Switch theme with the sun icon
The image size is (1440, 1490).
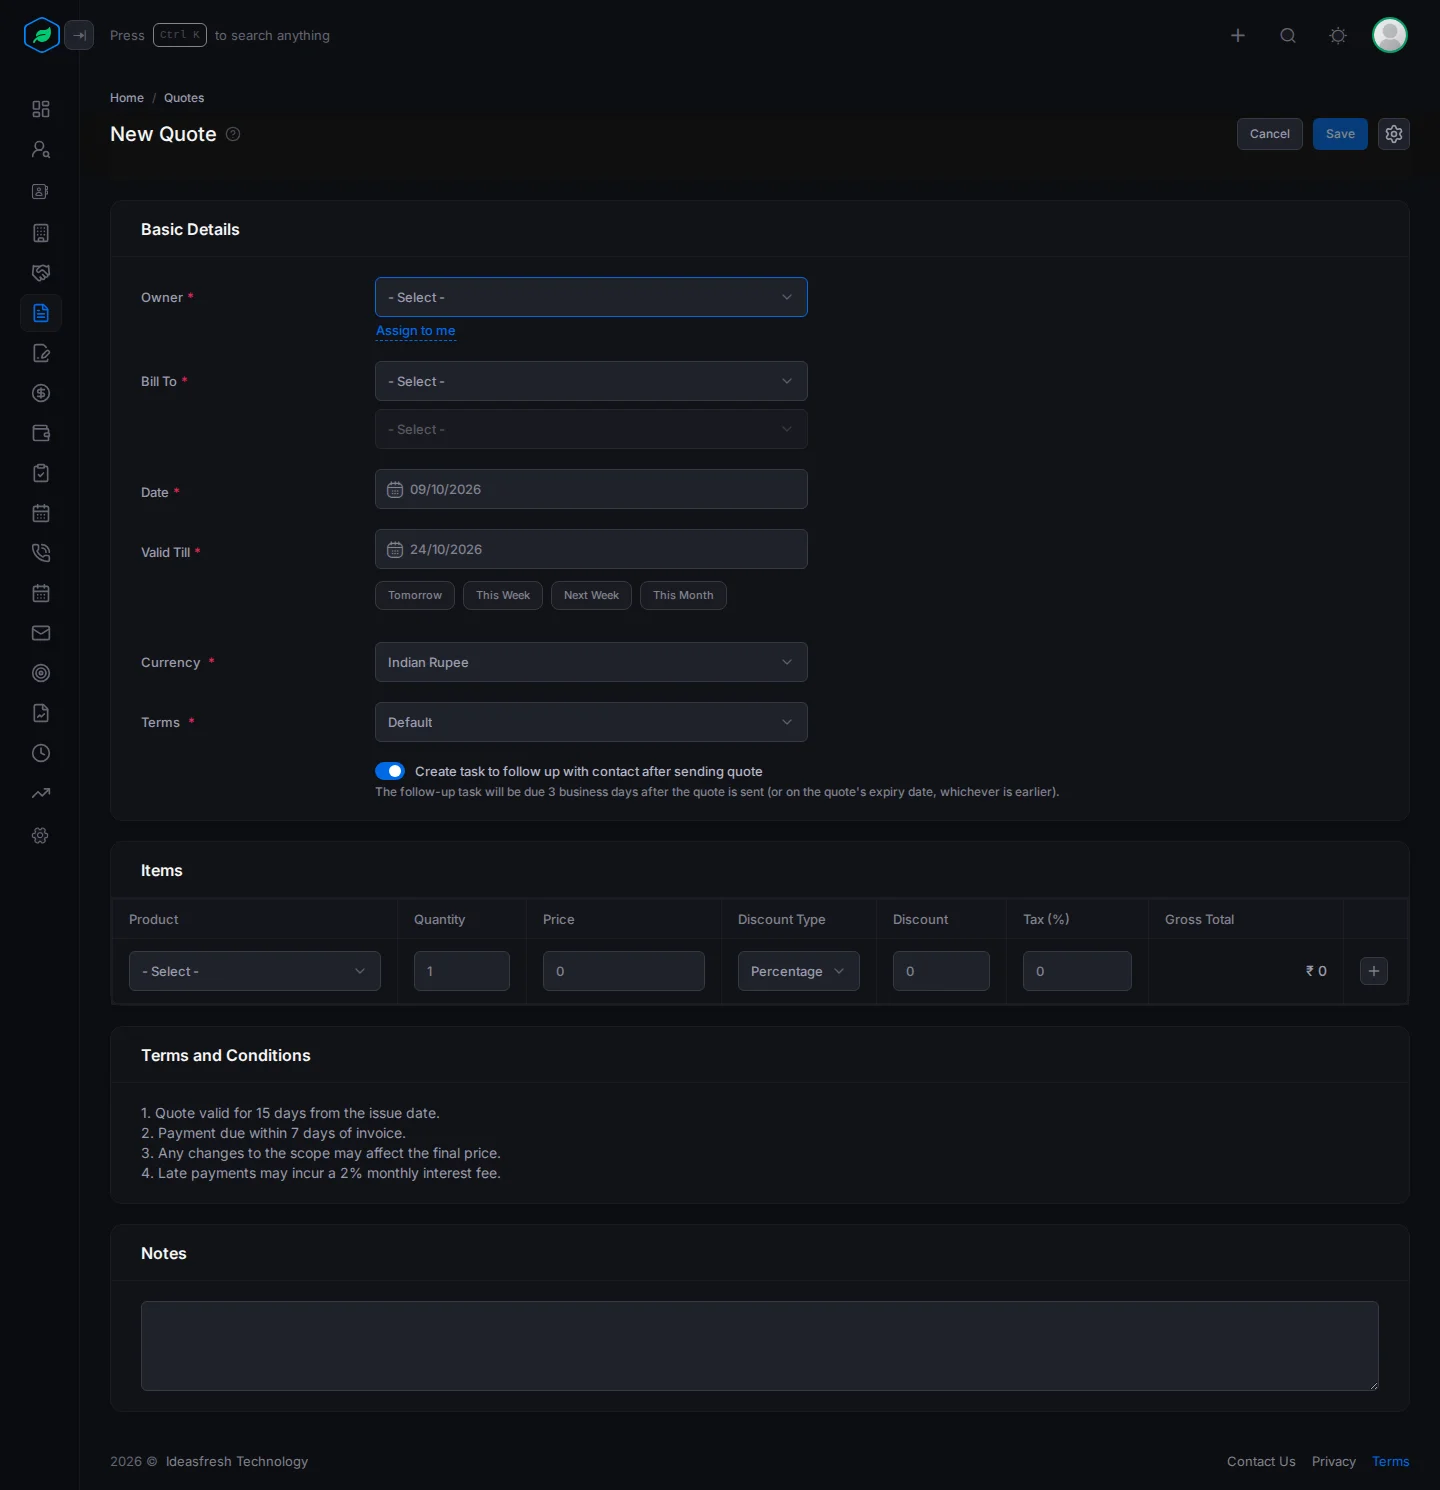point(1338,35)
